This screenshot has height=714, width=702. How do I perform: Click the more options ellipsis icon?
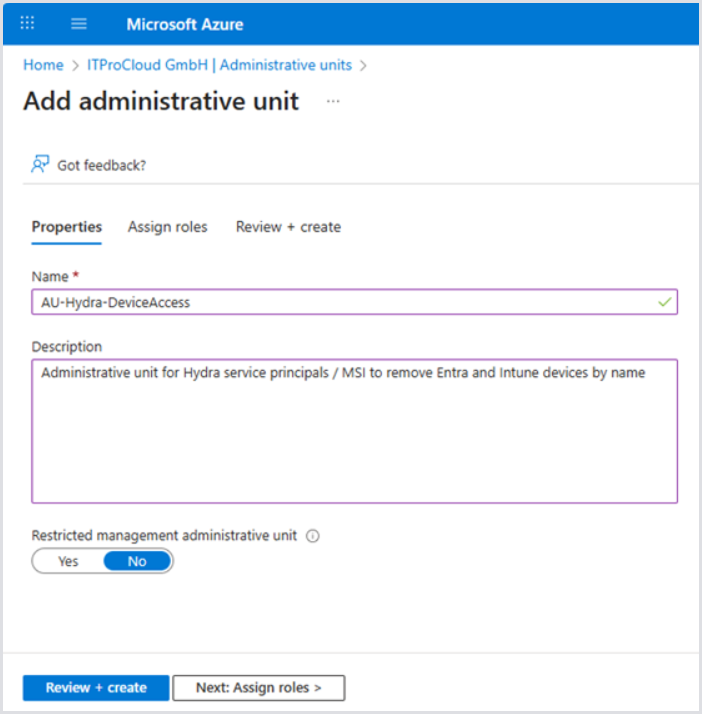click(x=333, y=101)
